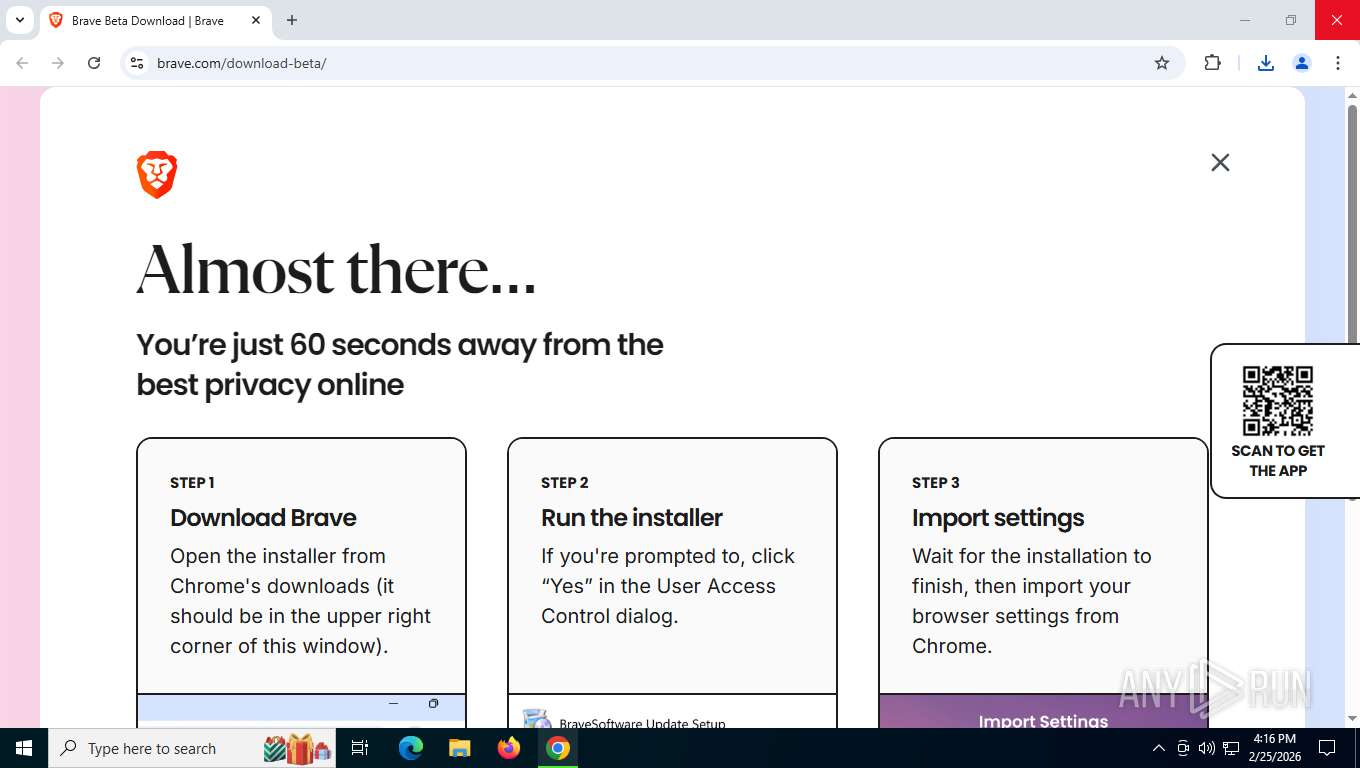Click the Import Settings preview image
This screenshot has width=1360, height=768.
[1043, 711]
